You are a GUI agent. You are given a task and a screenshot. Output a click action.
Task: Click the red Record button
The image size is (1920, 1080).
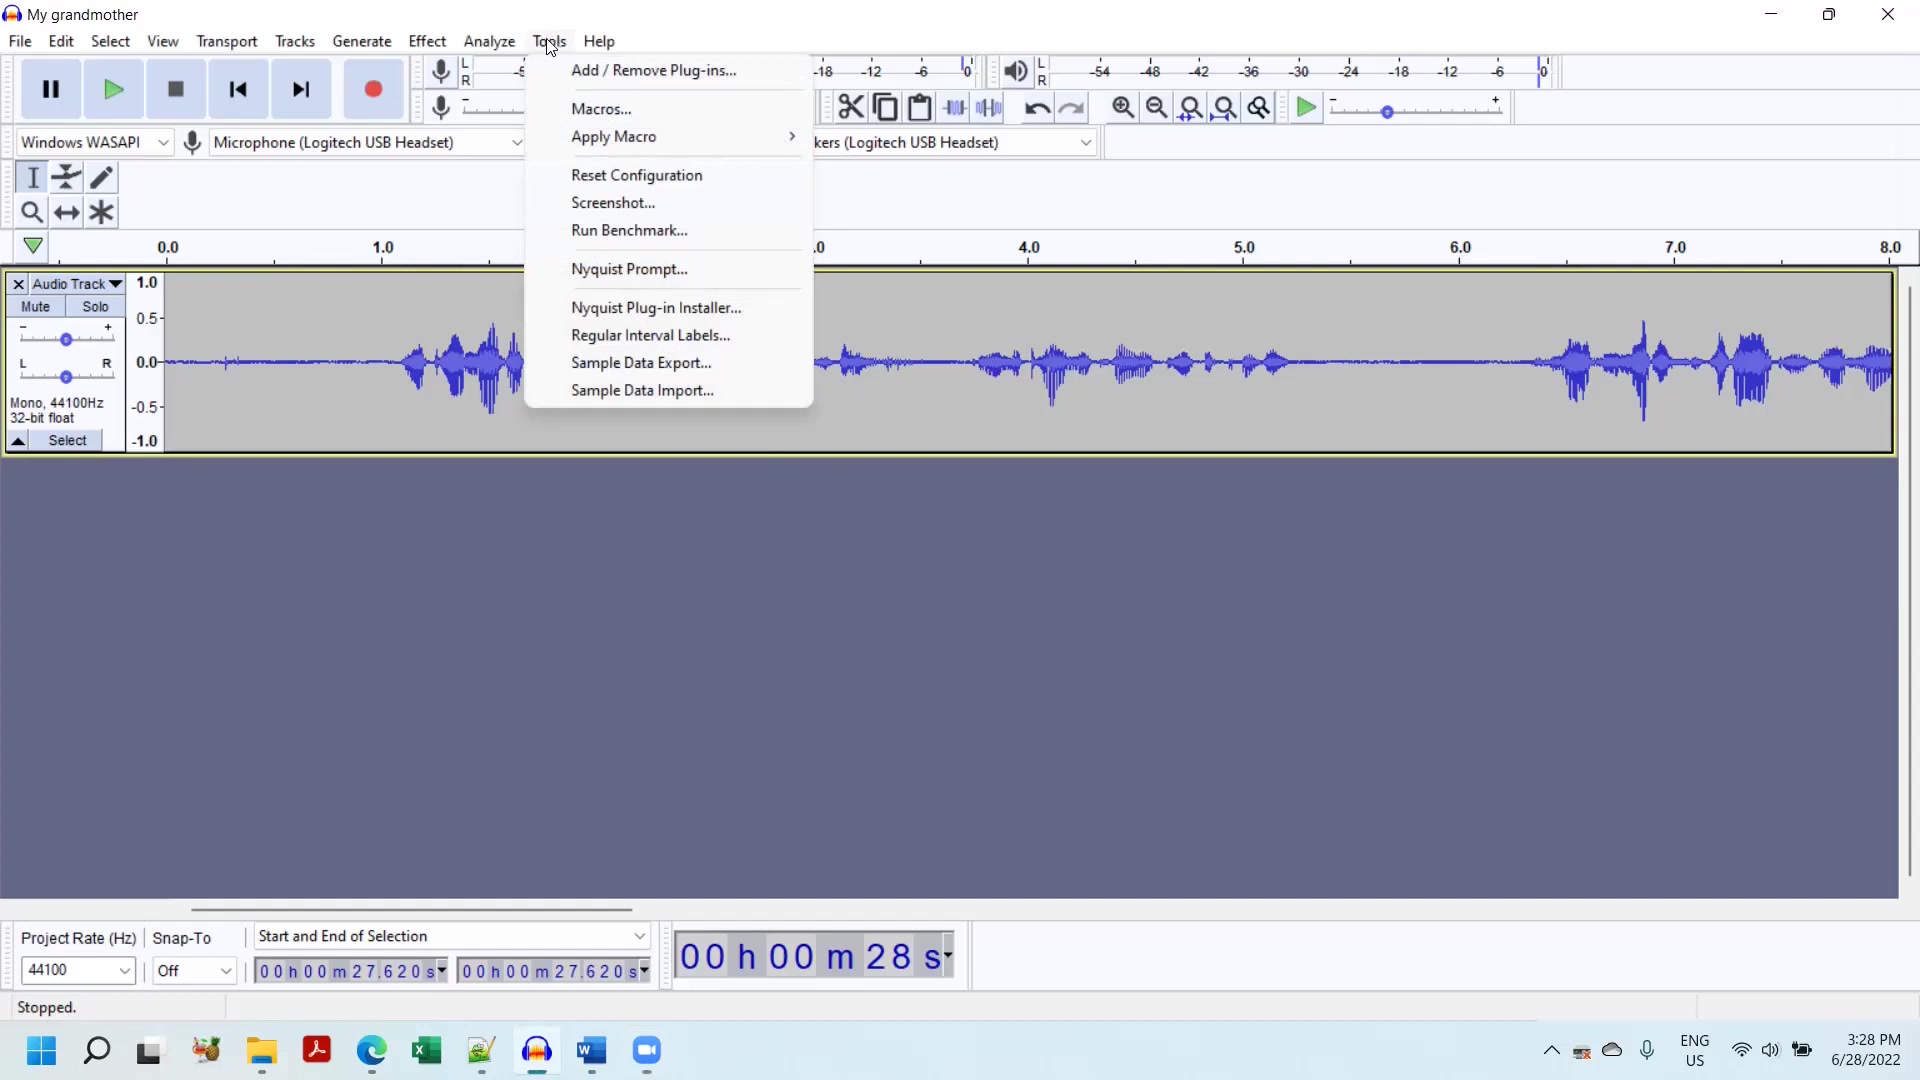(x=373, y=89)
